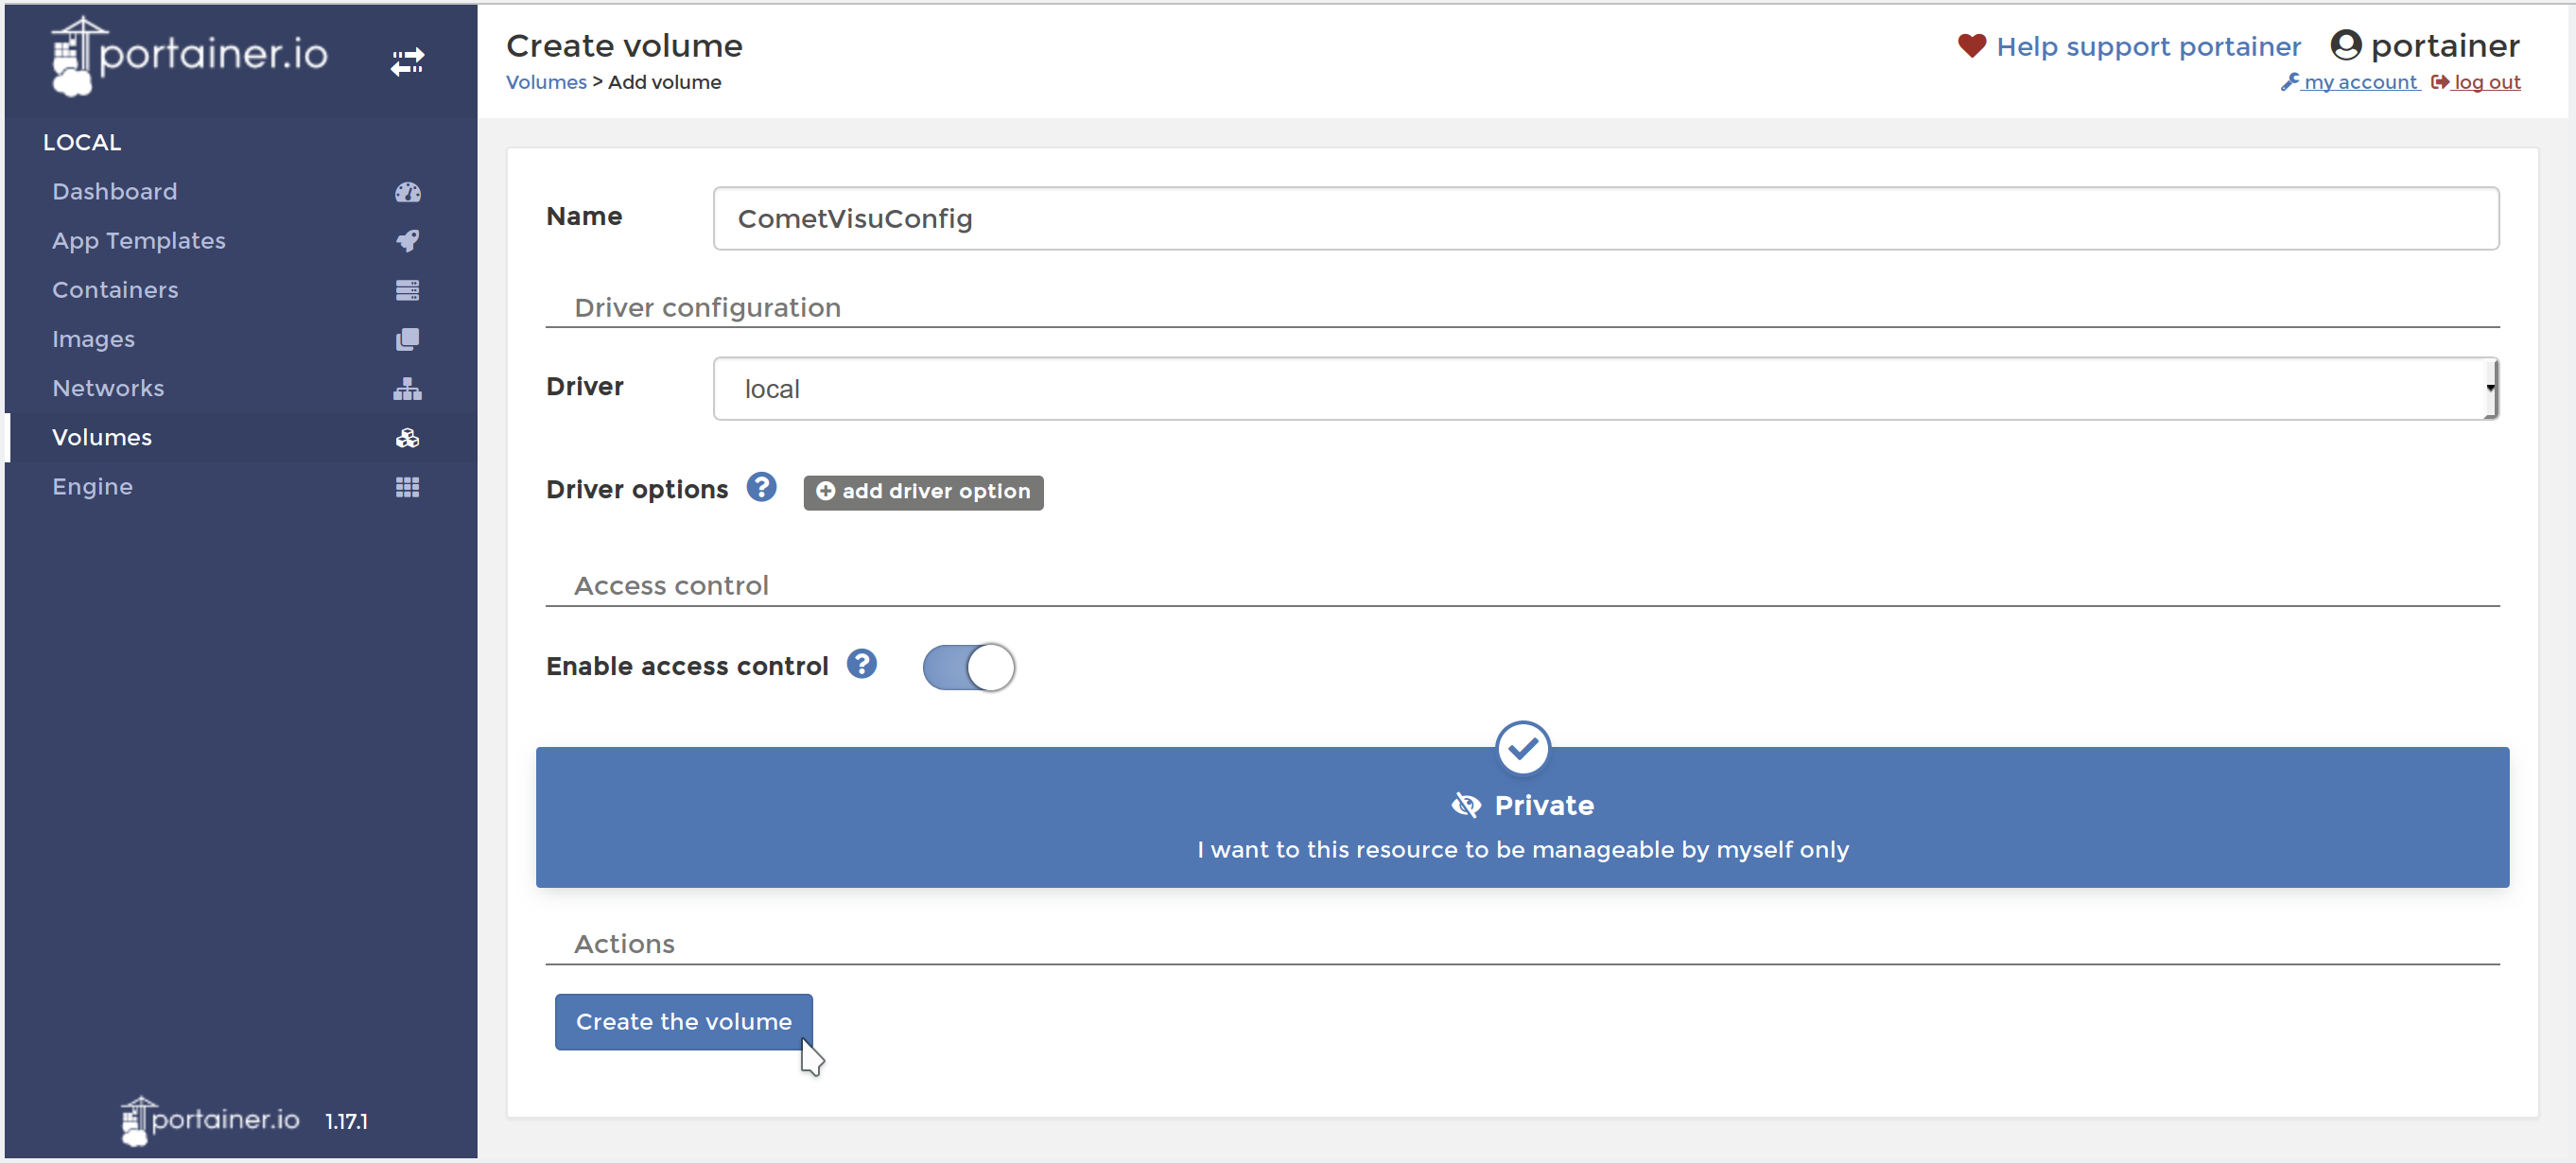
Task: Select the Private ownership option
Action: (x=1521, y=817)
